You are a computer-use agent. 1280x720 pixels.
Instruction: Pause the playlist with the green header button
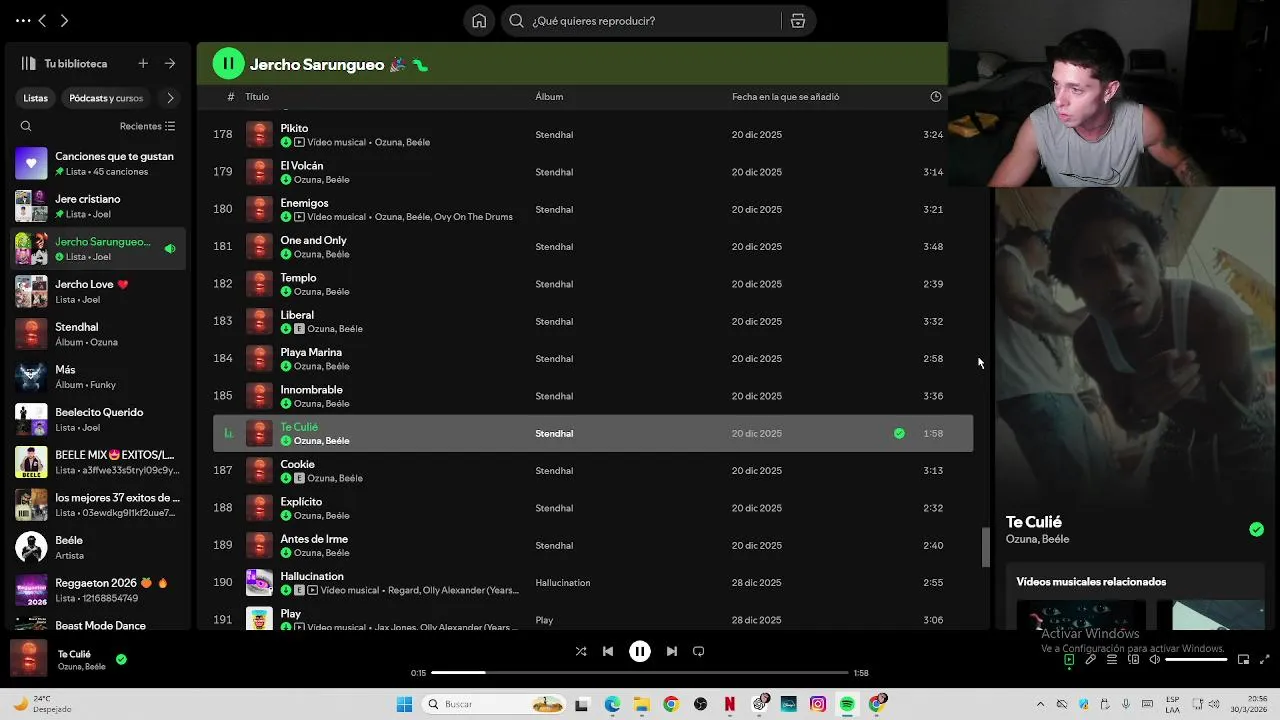point(228,64)
